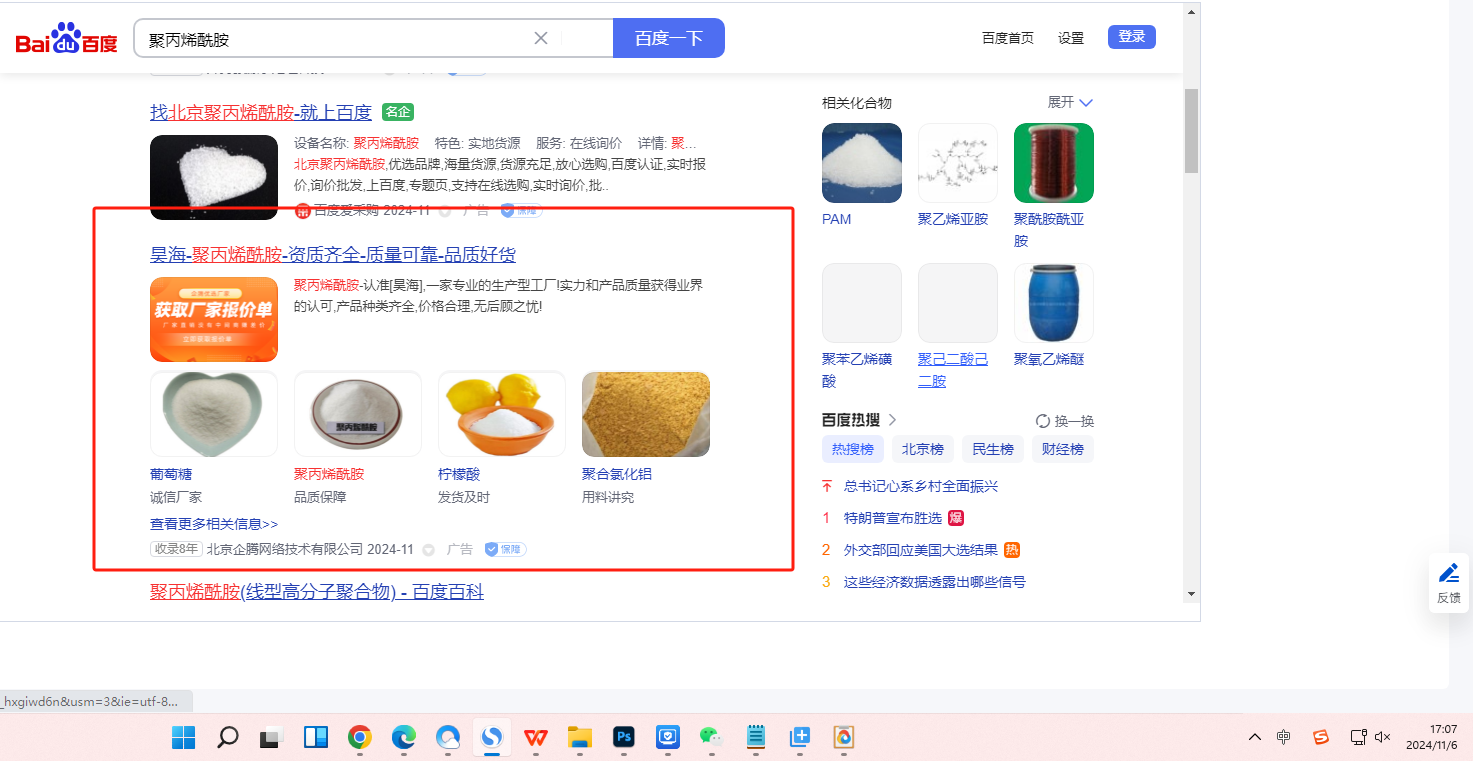This screenshot has height=761, width=1473.
Task: Click the 柠檬酸 product image with lemons
Action: pyautogui.click(x=502, y=414)
